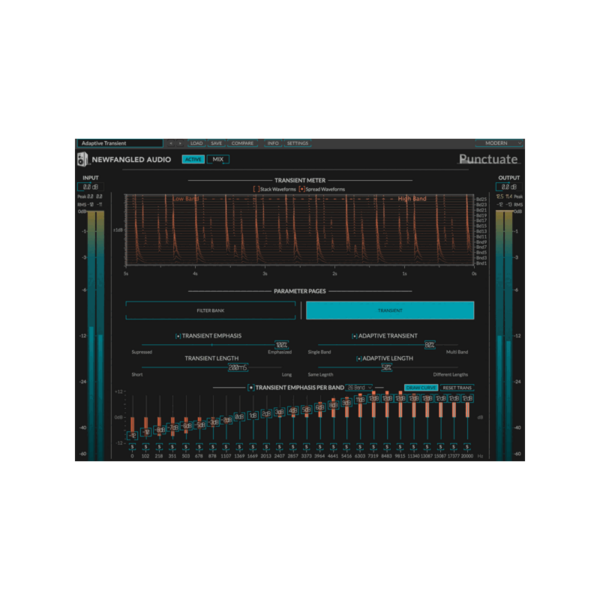Click the SAVE preset button
The image size is (600, 600).
(216, 143)
